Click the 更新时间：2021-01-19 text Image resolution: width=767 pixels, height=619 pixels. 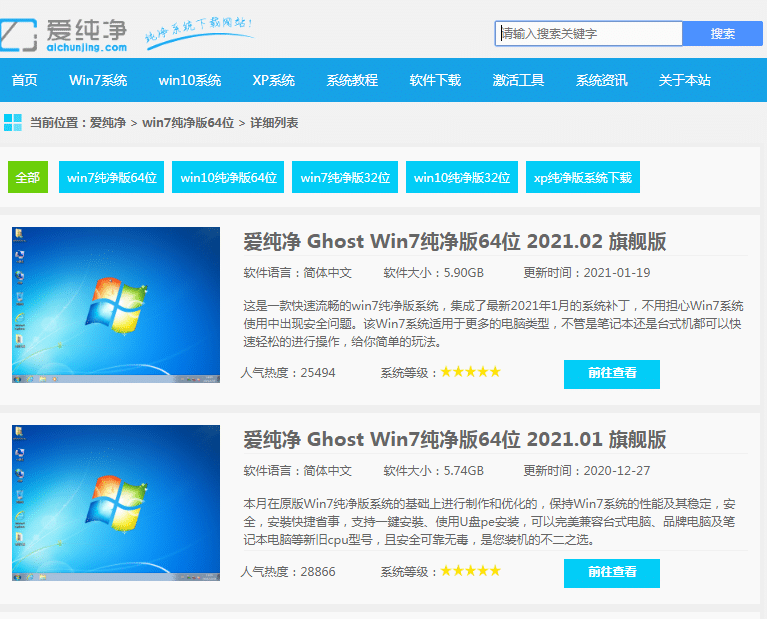(587, 273)
